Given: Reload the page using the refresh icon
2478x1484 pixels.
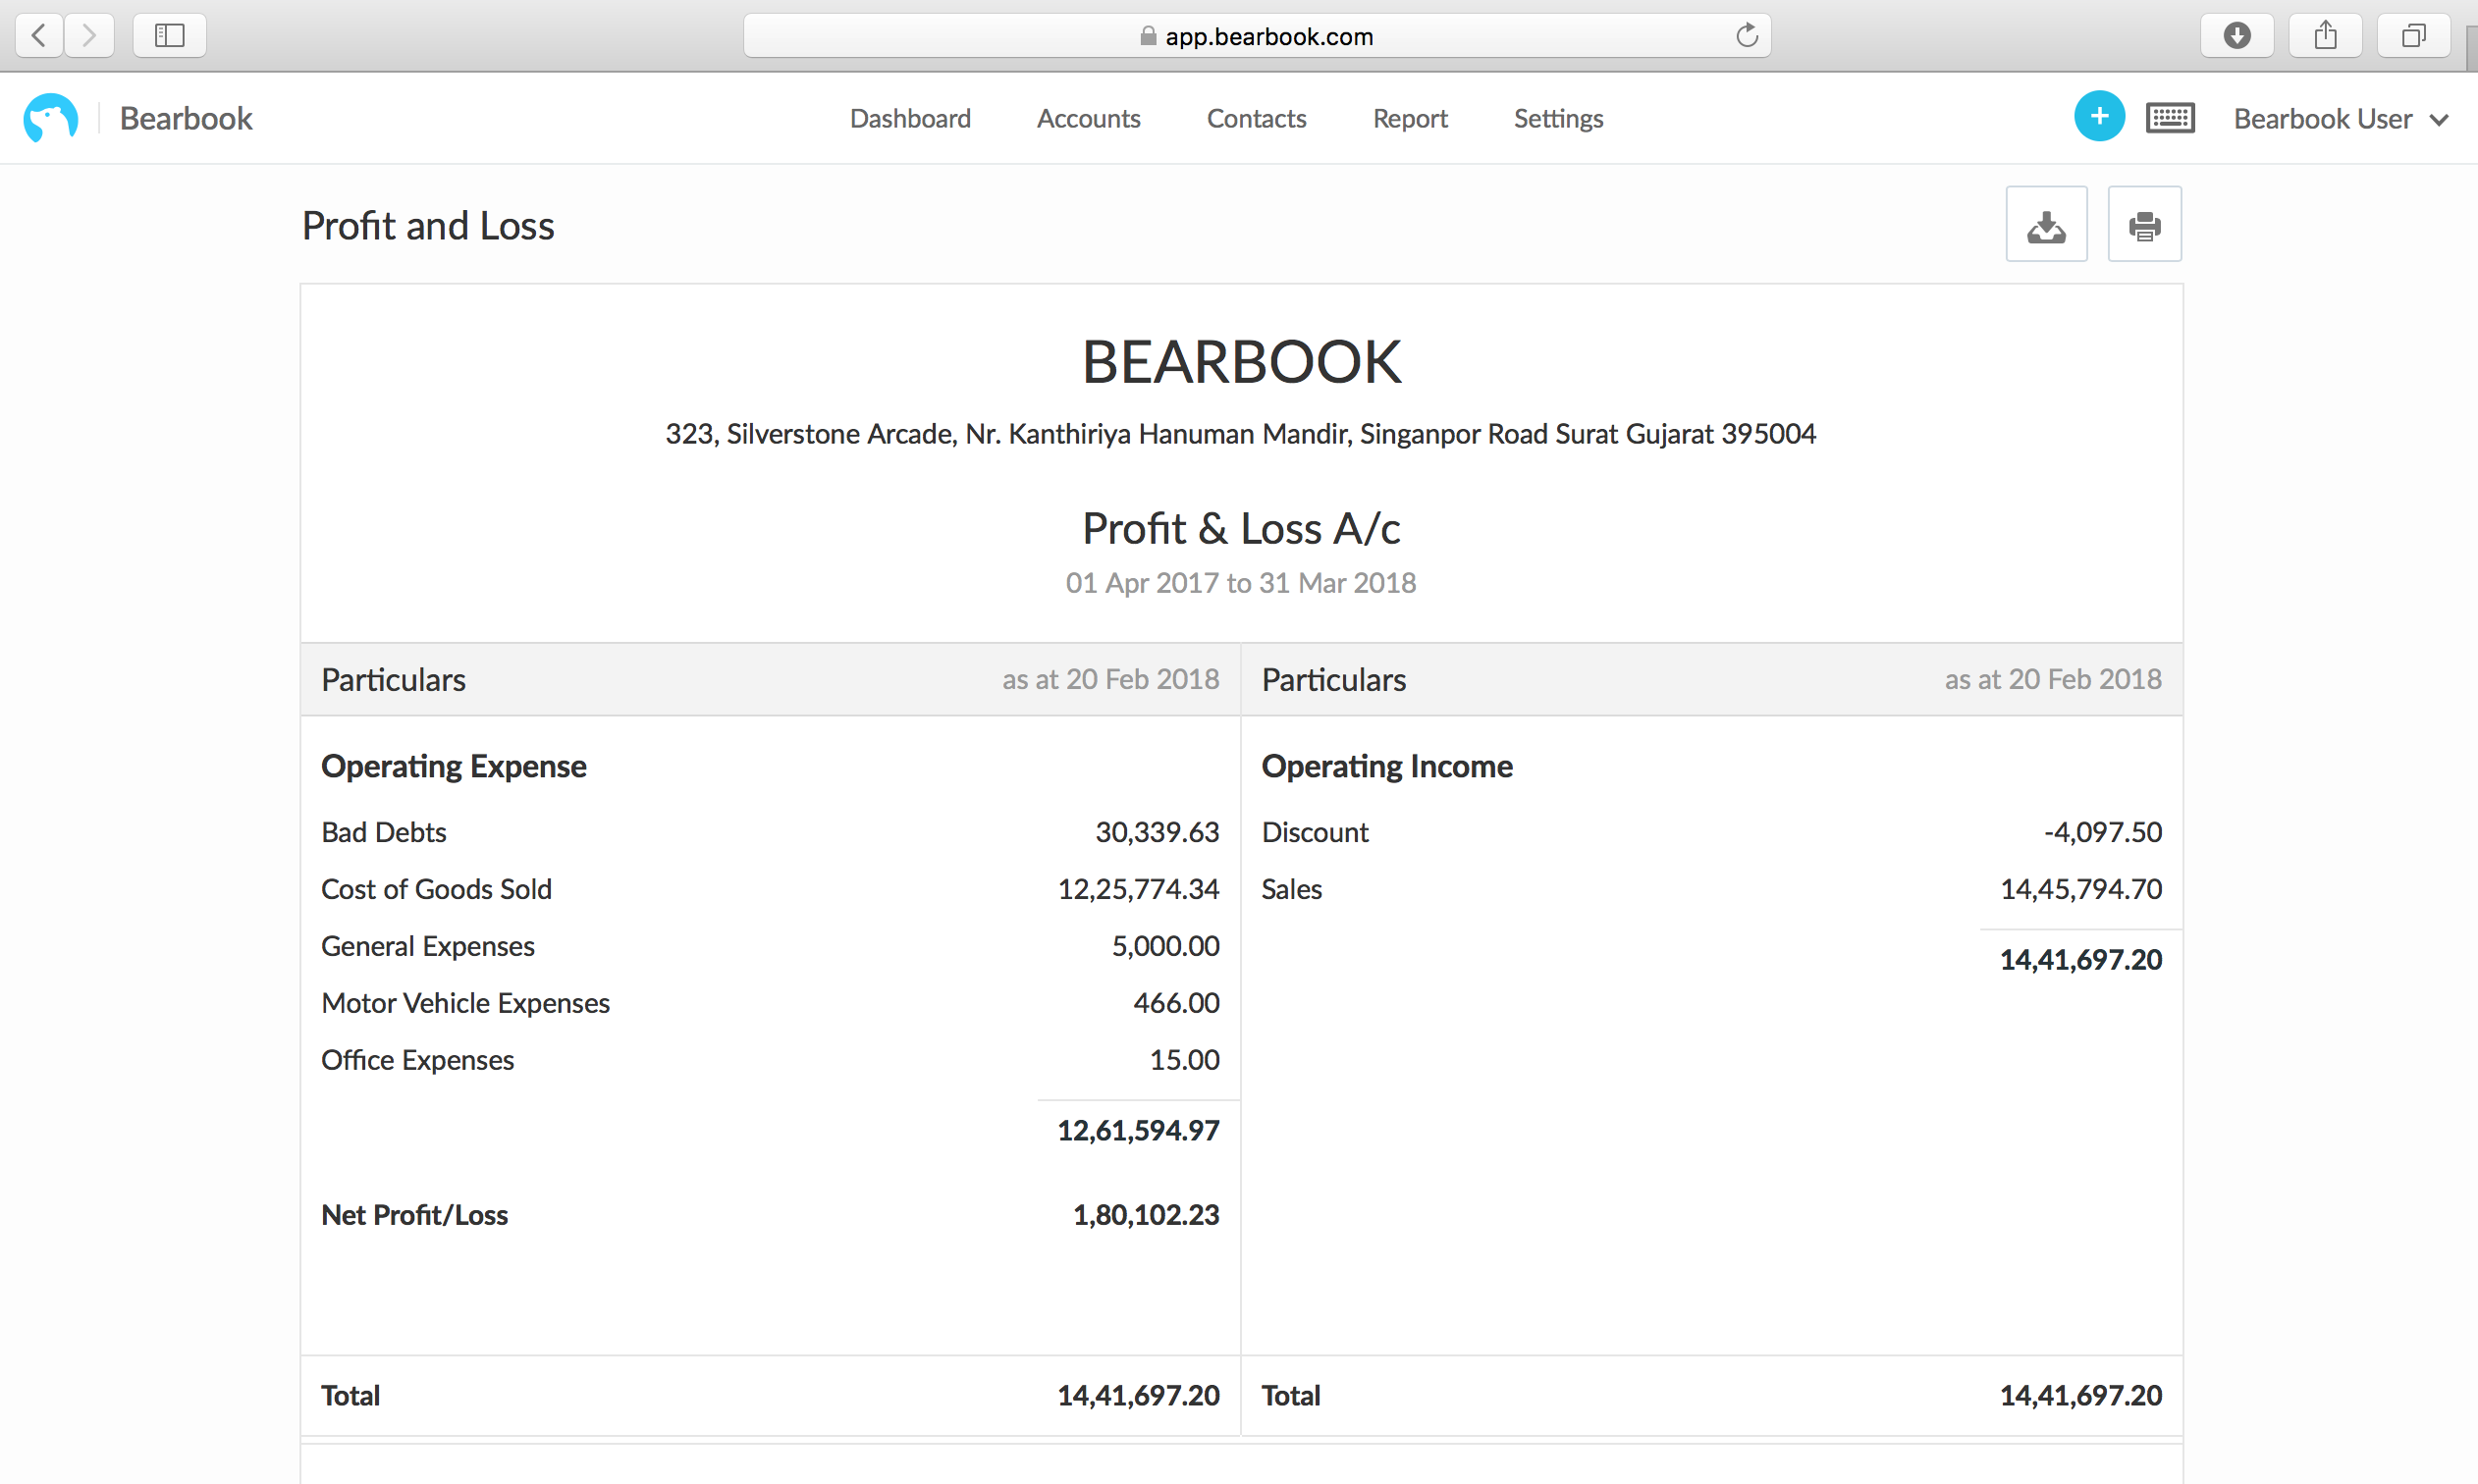Looking at the screenshot, I should pos(1746,36).
